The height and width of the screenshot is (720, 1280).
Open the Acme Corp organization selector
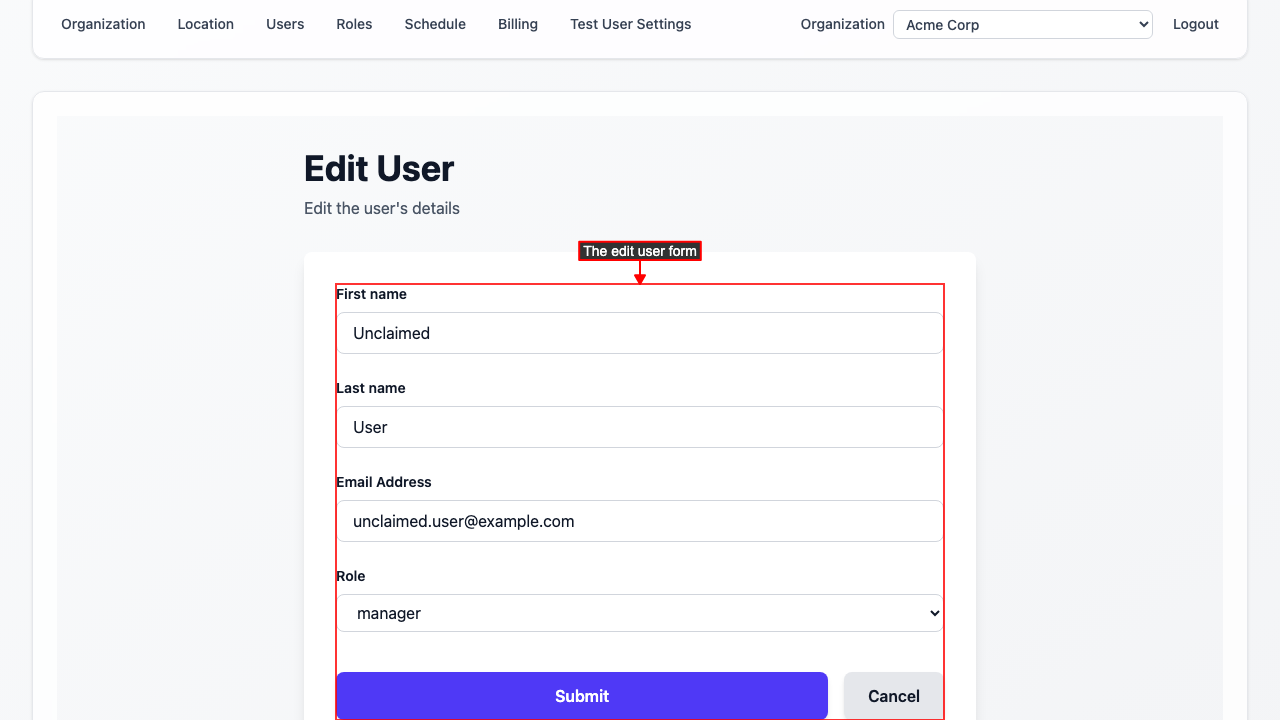pos(1022,24)
